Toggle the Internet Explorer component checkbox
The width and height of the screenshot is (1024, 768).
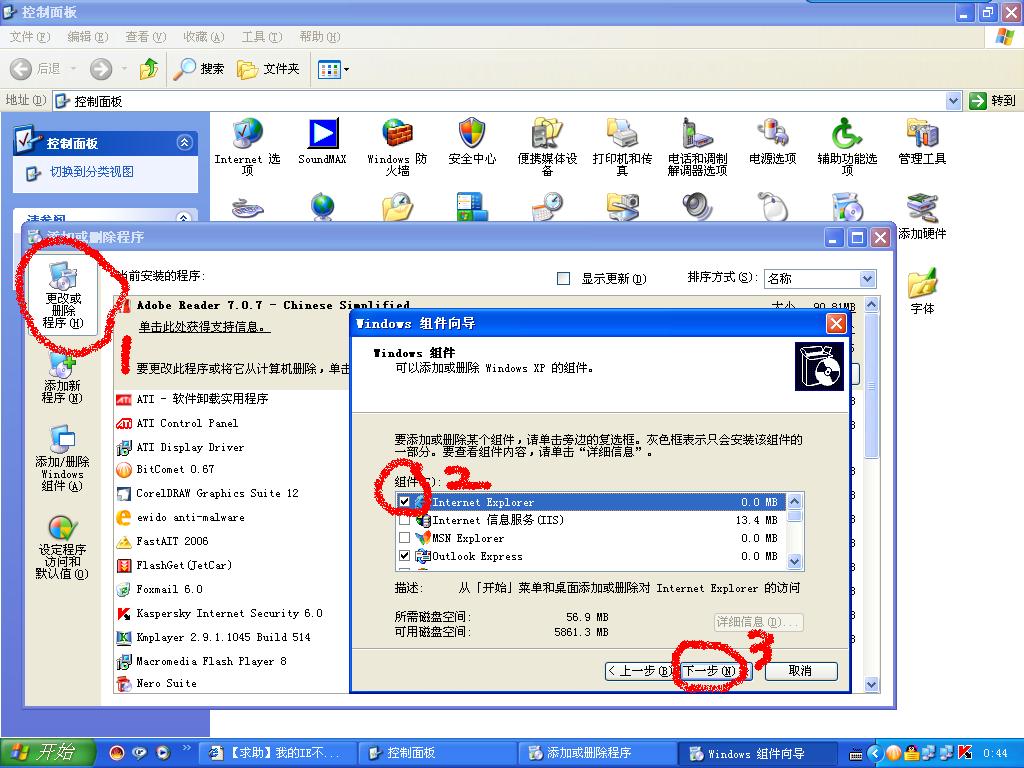[x=404, y=502]
